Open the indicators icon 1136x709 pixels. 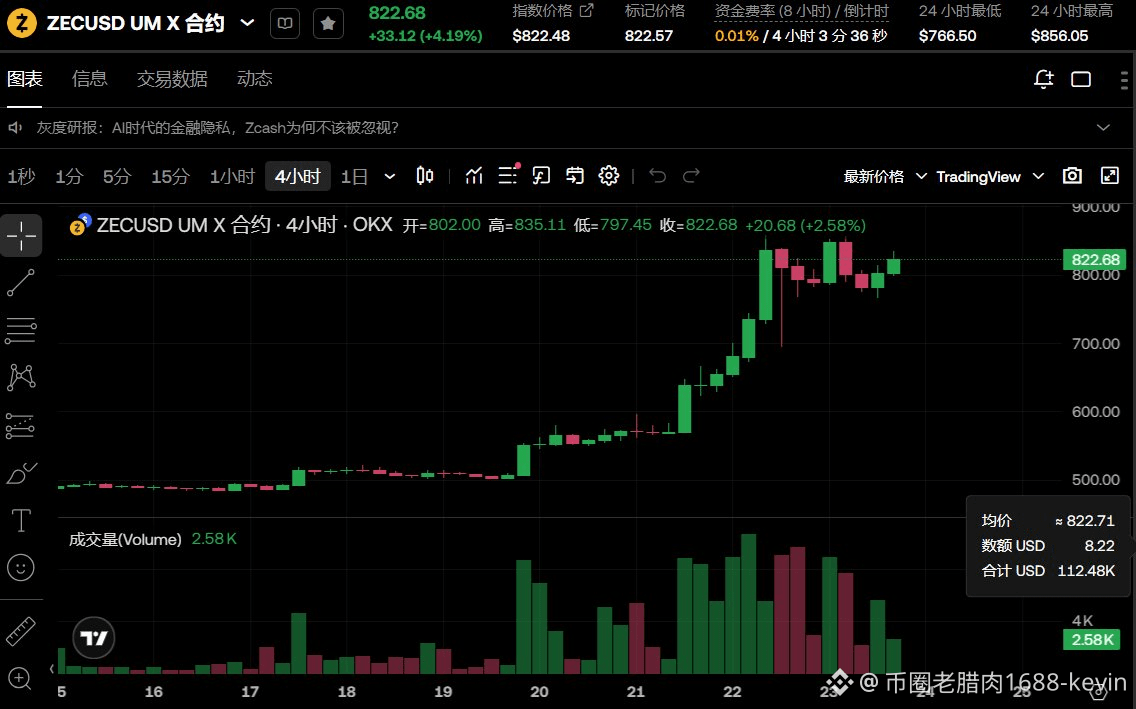point(474,176)
